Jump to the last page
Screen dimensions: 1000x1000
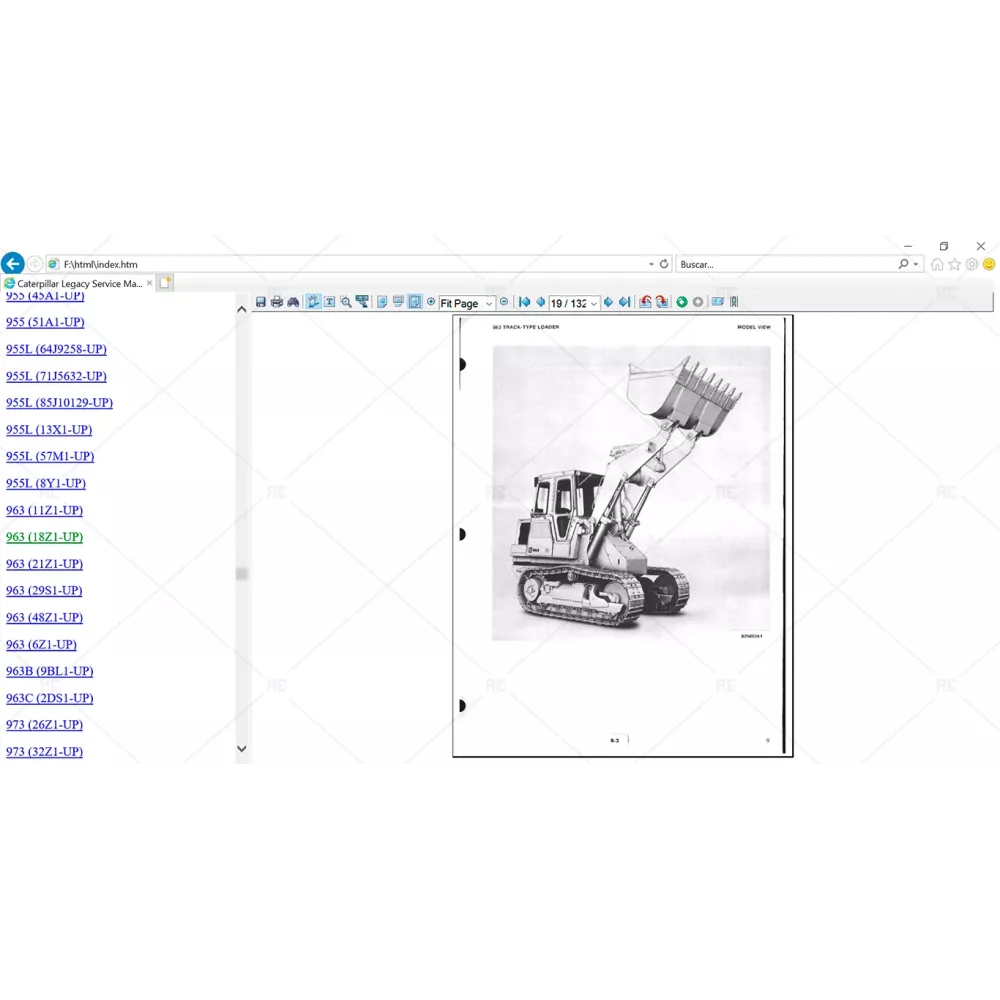click(x=625, y=302)
